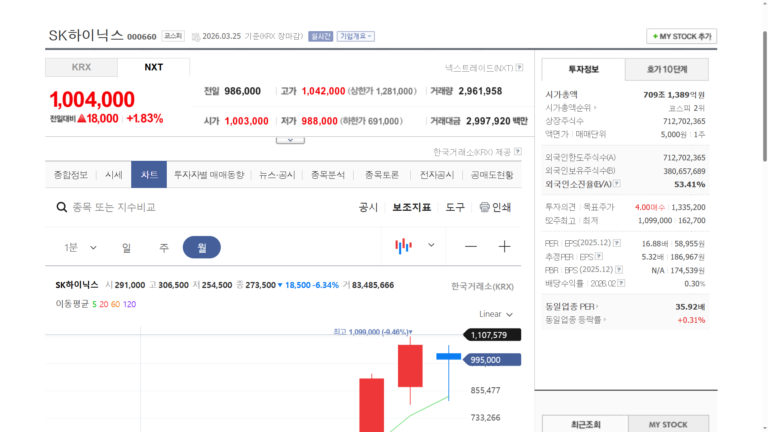The height and width of the screenshot is (432, 768).
Task: Click the help icon next to 한국거래소(KRX) 제공
Action: coord(518,152)
